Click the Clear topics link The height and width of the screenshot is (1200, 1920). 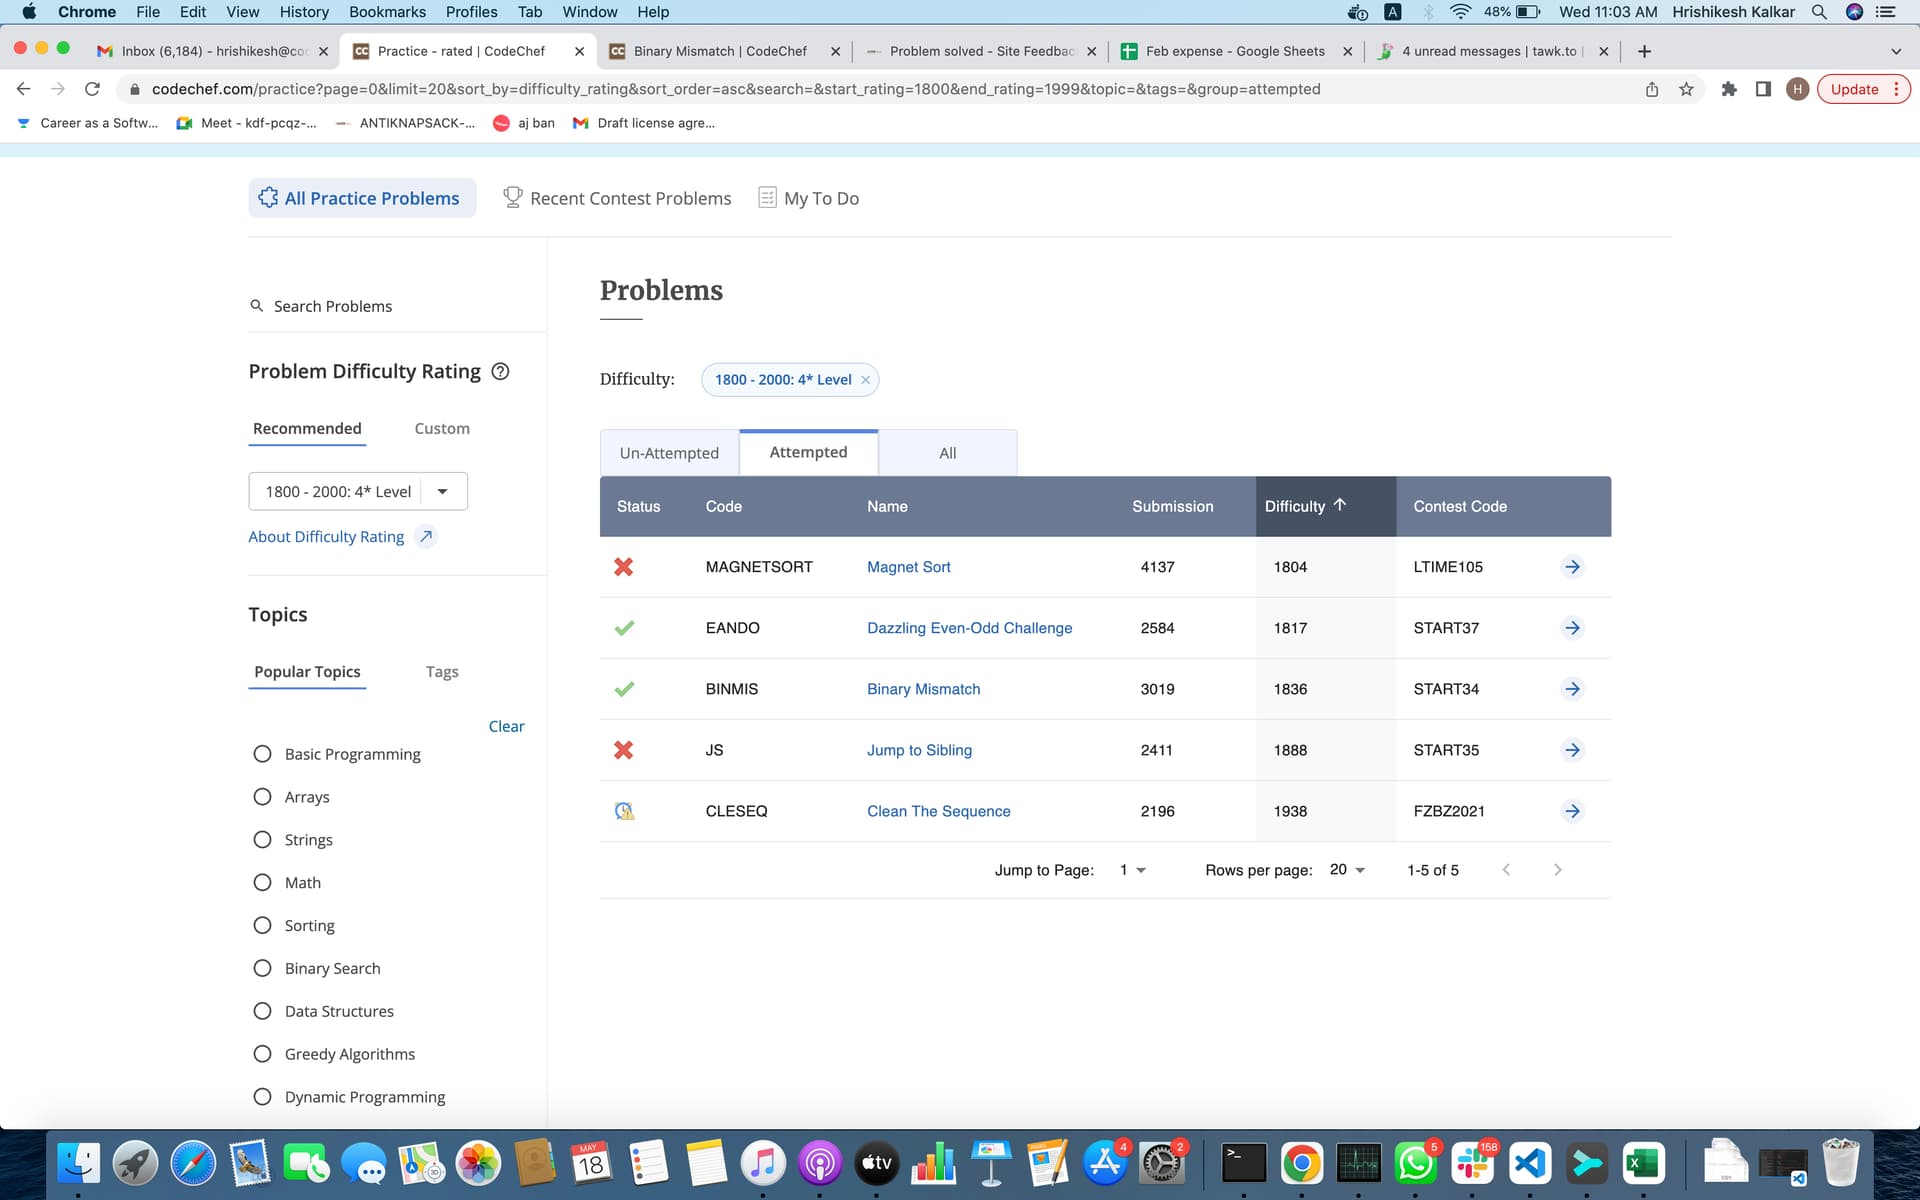(506, 726)
